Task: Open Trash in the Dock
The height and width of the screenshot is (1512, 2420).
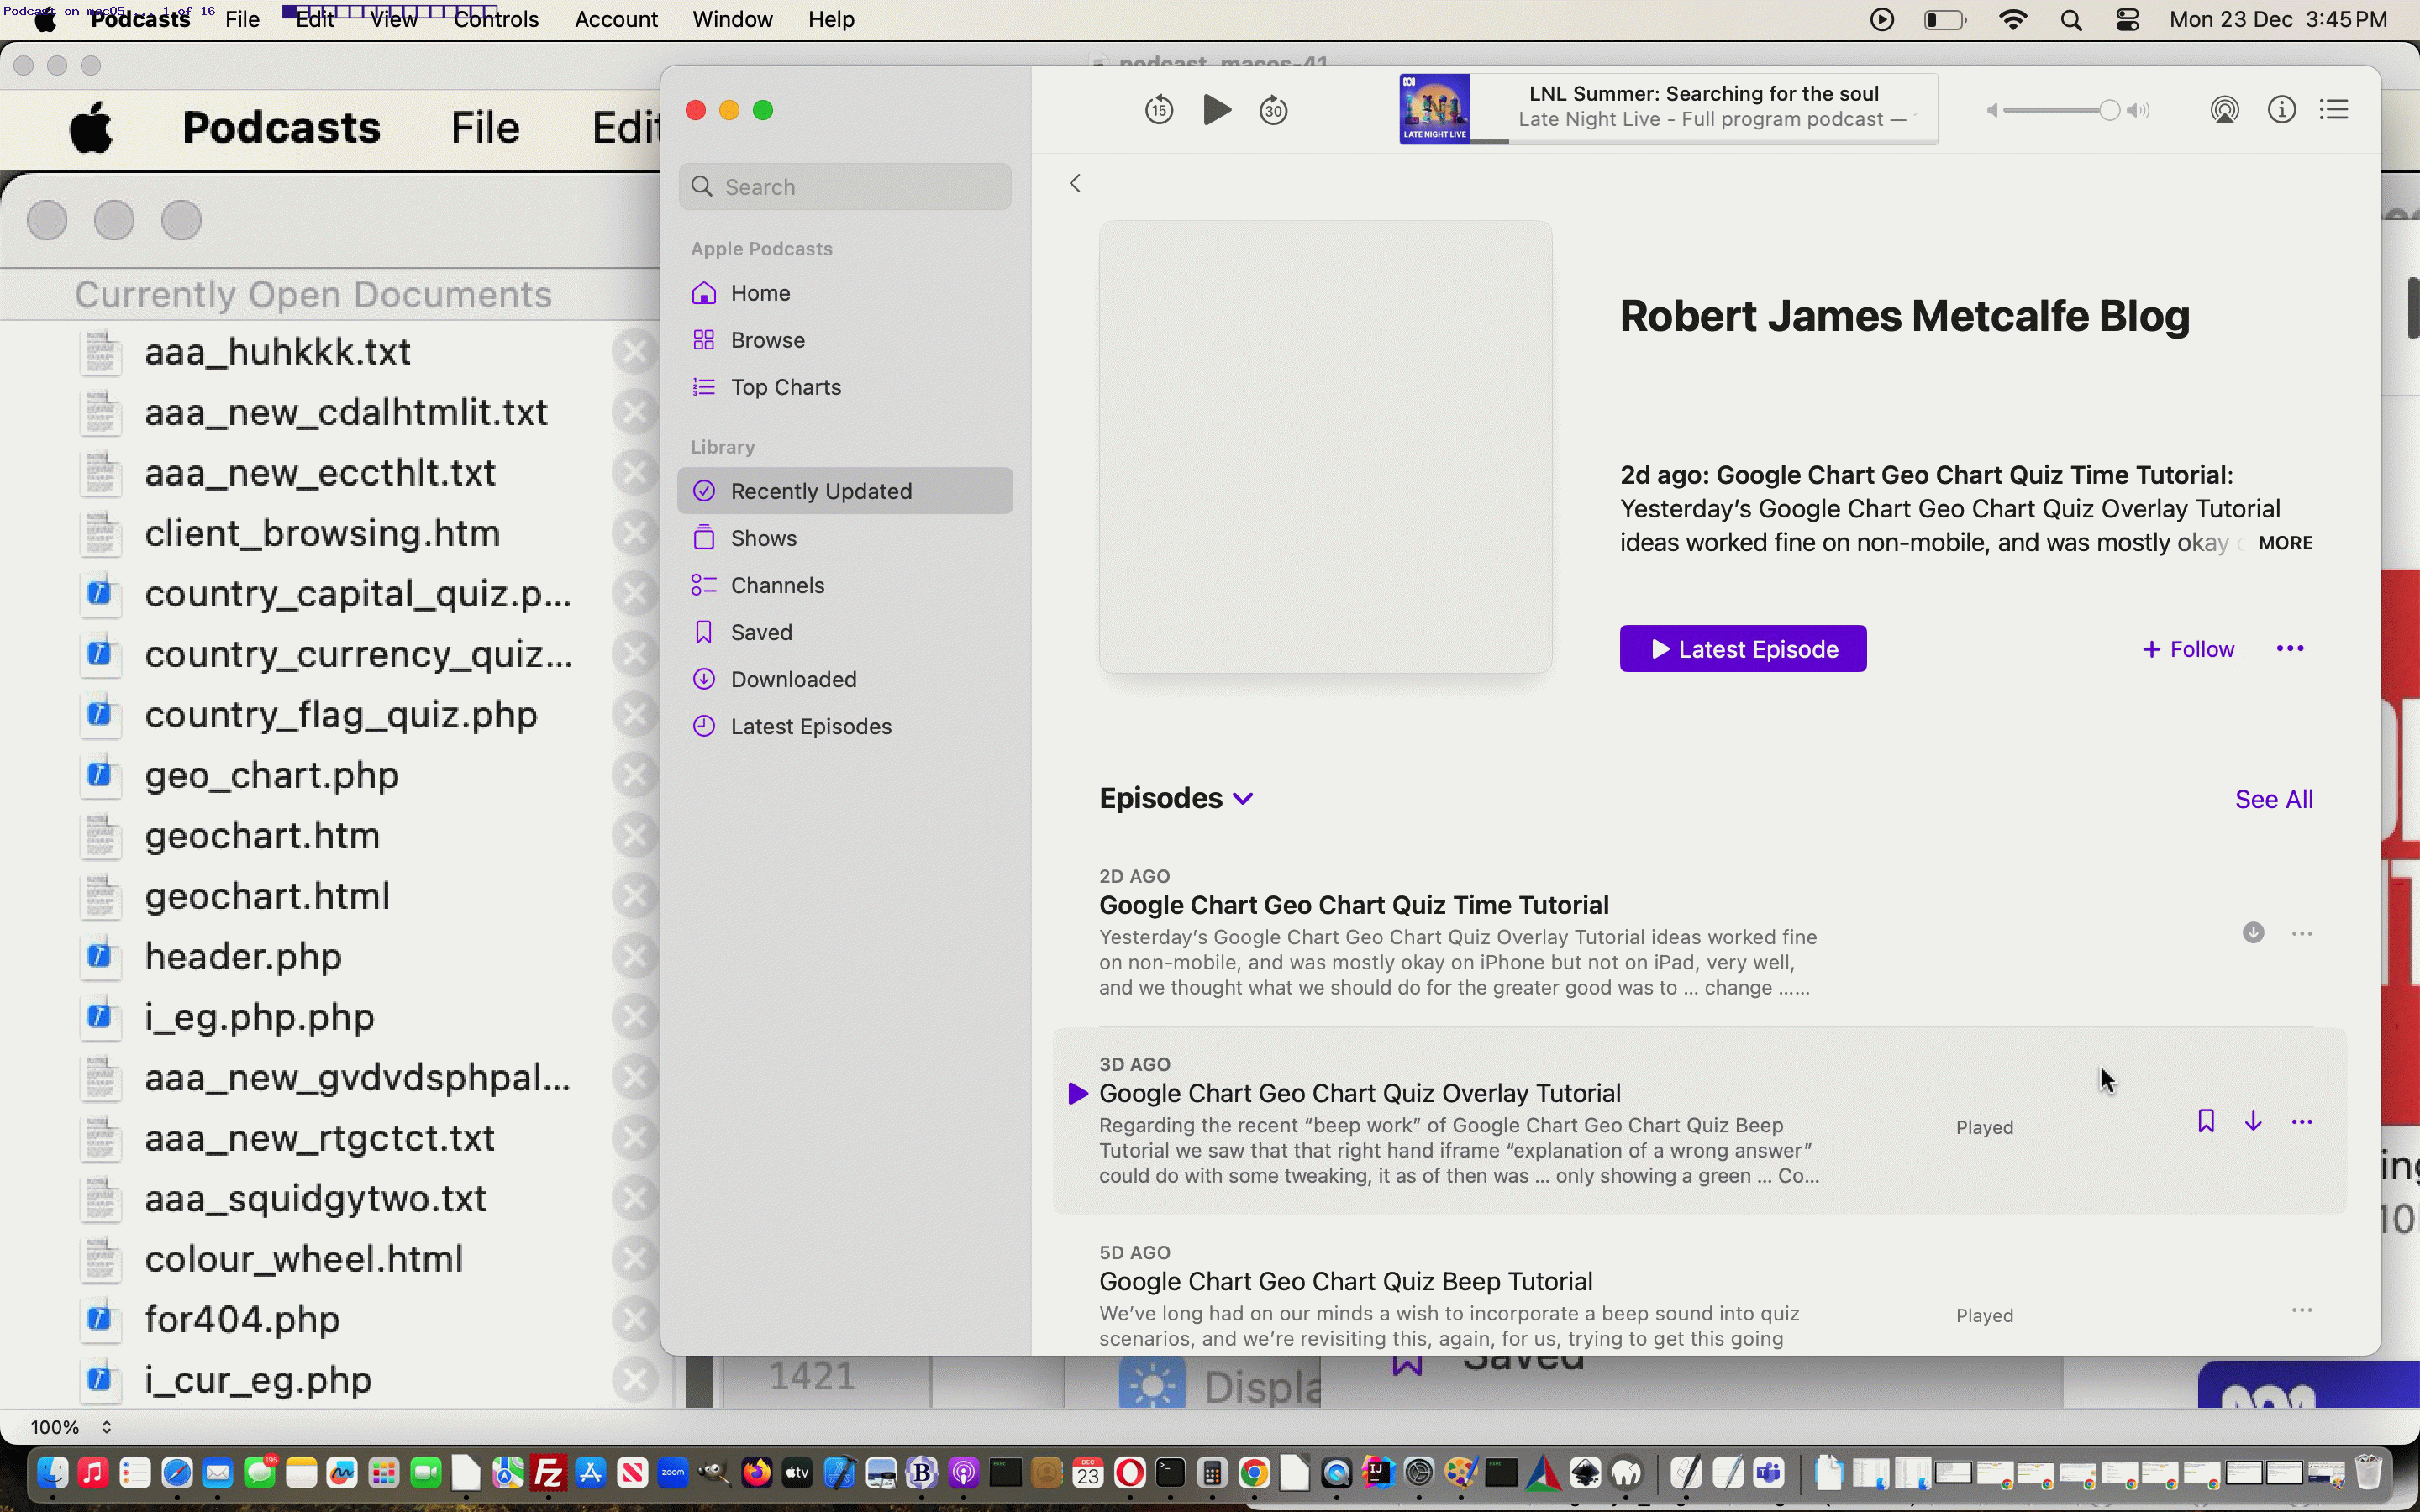Action: (x=2368, y=1473)
